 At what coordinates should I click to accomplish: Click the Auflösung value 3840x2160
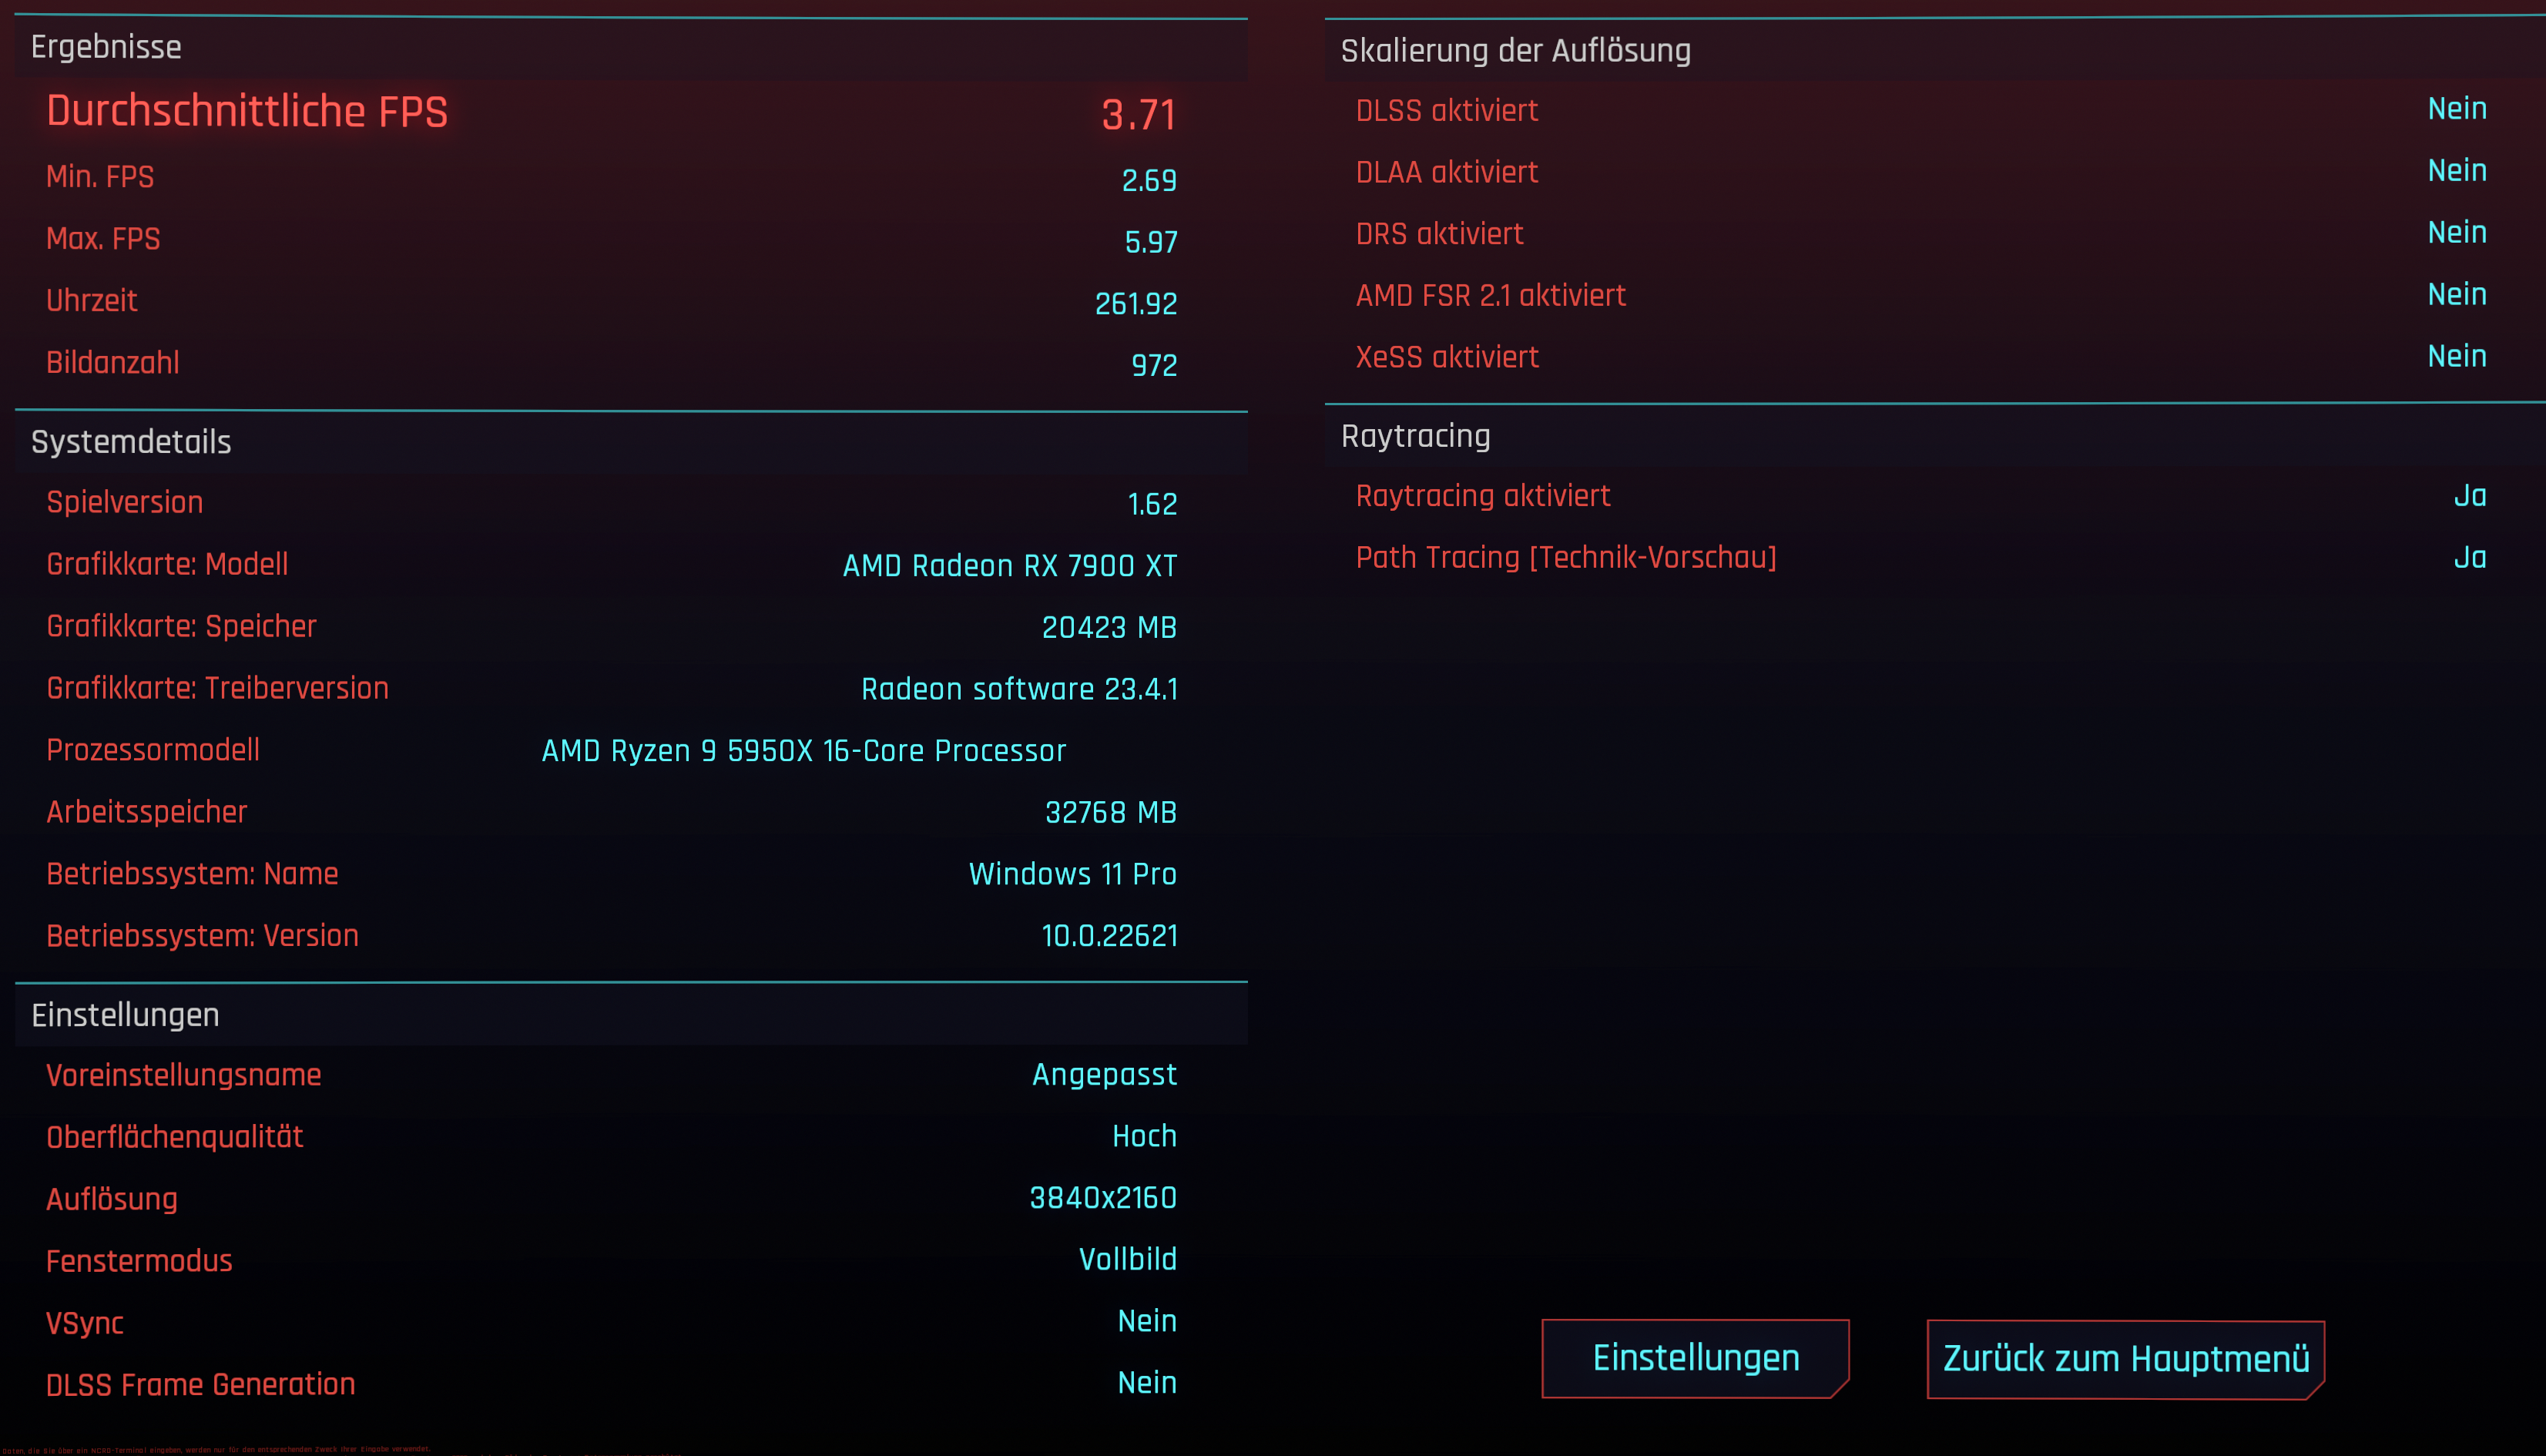1102,1198
